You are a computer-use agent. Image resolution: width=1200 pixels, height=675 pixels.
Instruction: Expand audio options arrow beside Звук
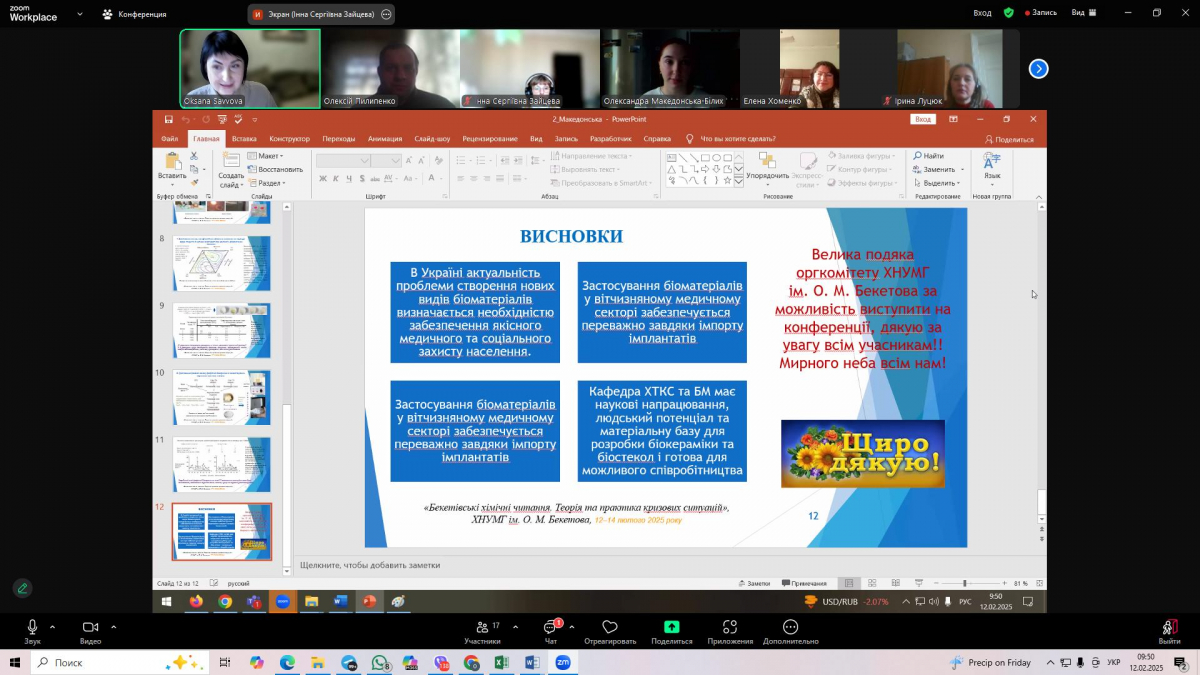pyautogui.click(x=53, y=627)
